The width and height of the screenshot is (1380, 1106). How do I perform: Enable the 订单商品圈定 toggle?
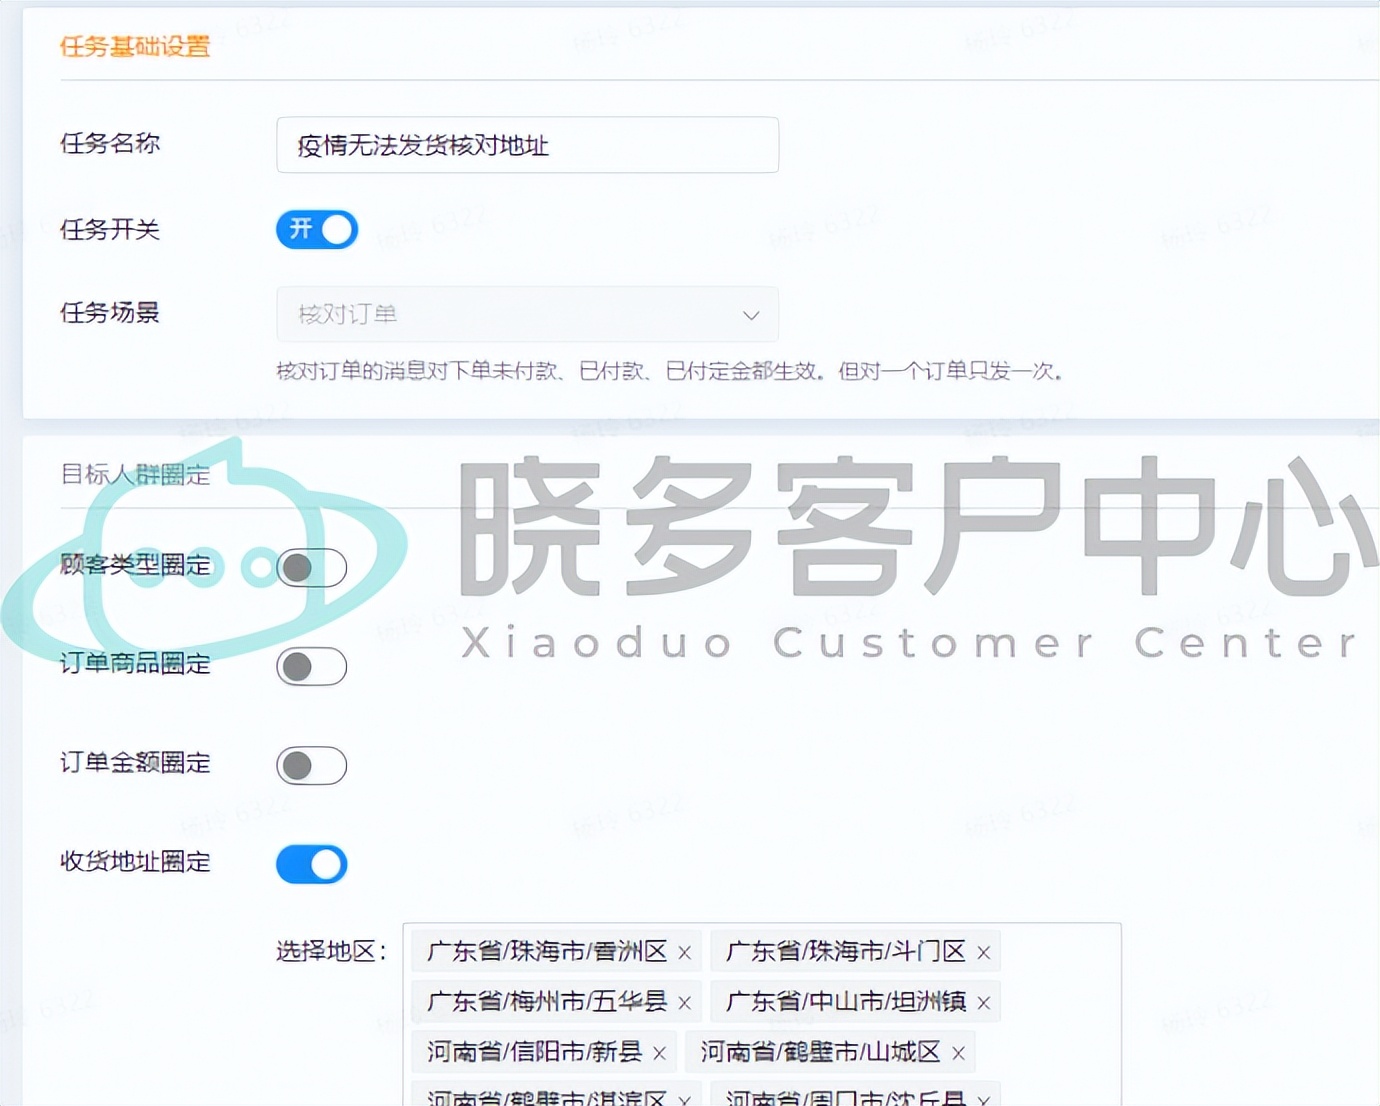pyautogui.click(x=311, y=666)
